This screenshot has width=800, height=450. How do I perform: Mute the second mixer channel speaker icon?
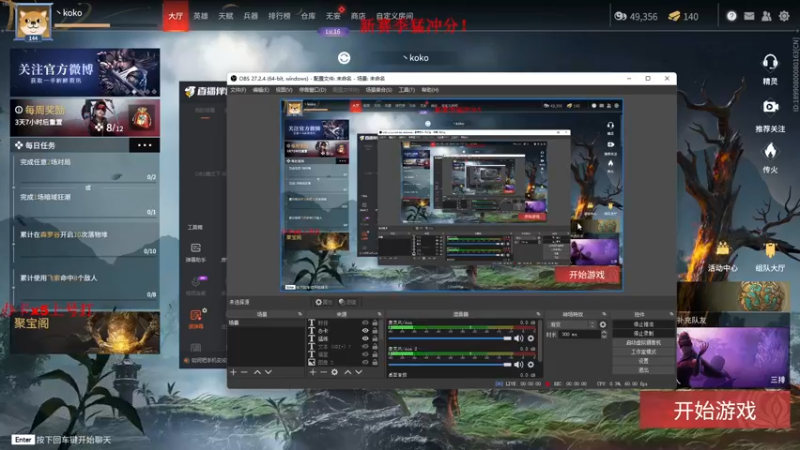(519, 364)
